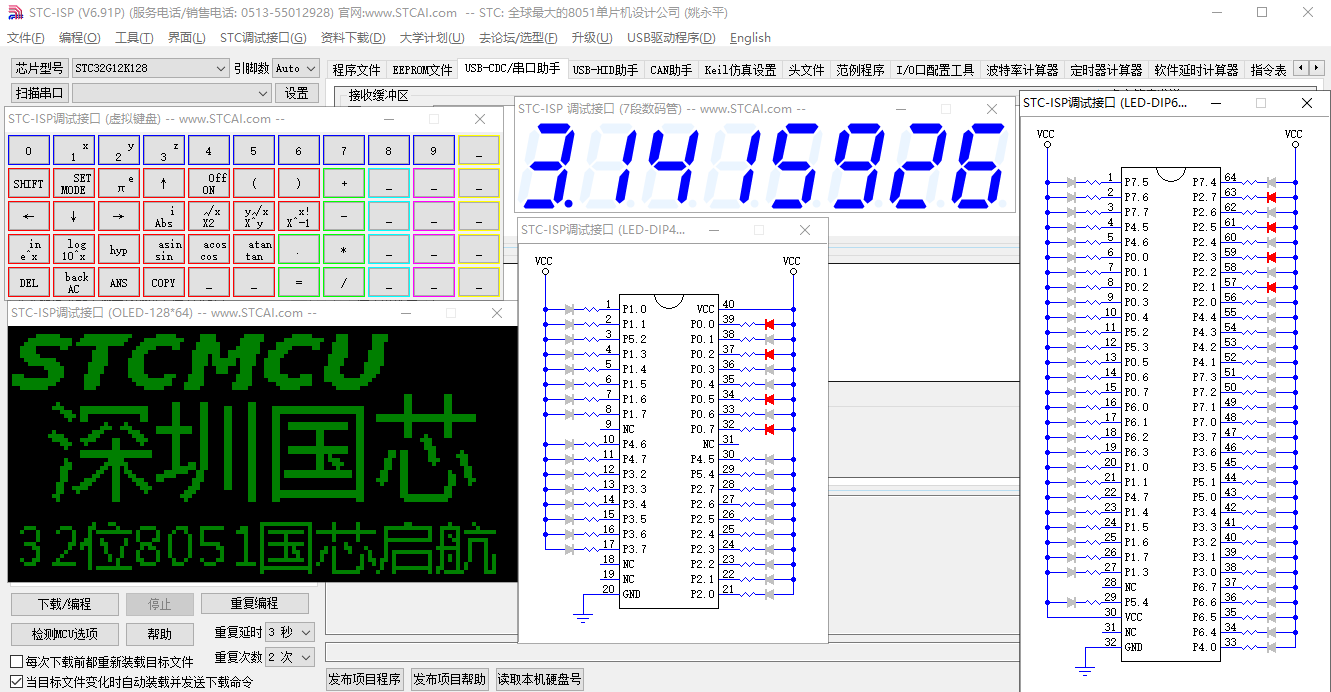Click the equals key on virtual keyboard

299,283
